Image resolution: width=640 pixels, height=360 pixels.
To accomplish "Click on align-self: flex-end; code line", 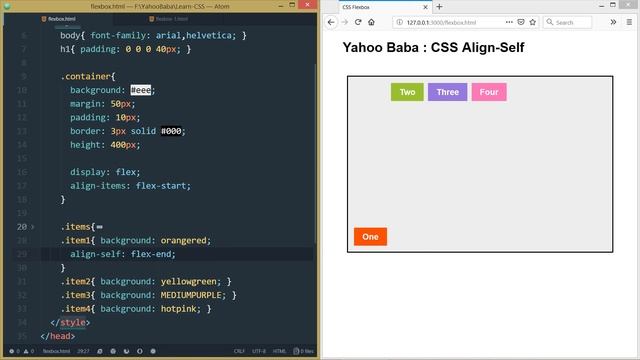I will pos(122,254).
